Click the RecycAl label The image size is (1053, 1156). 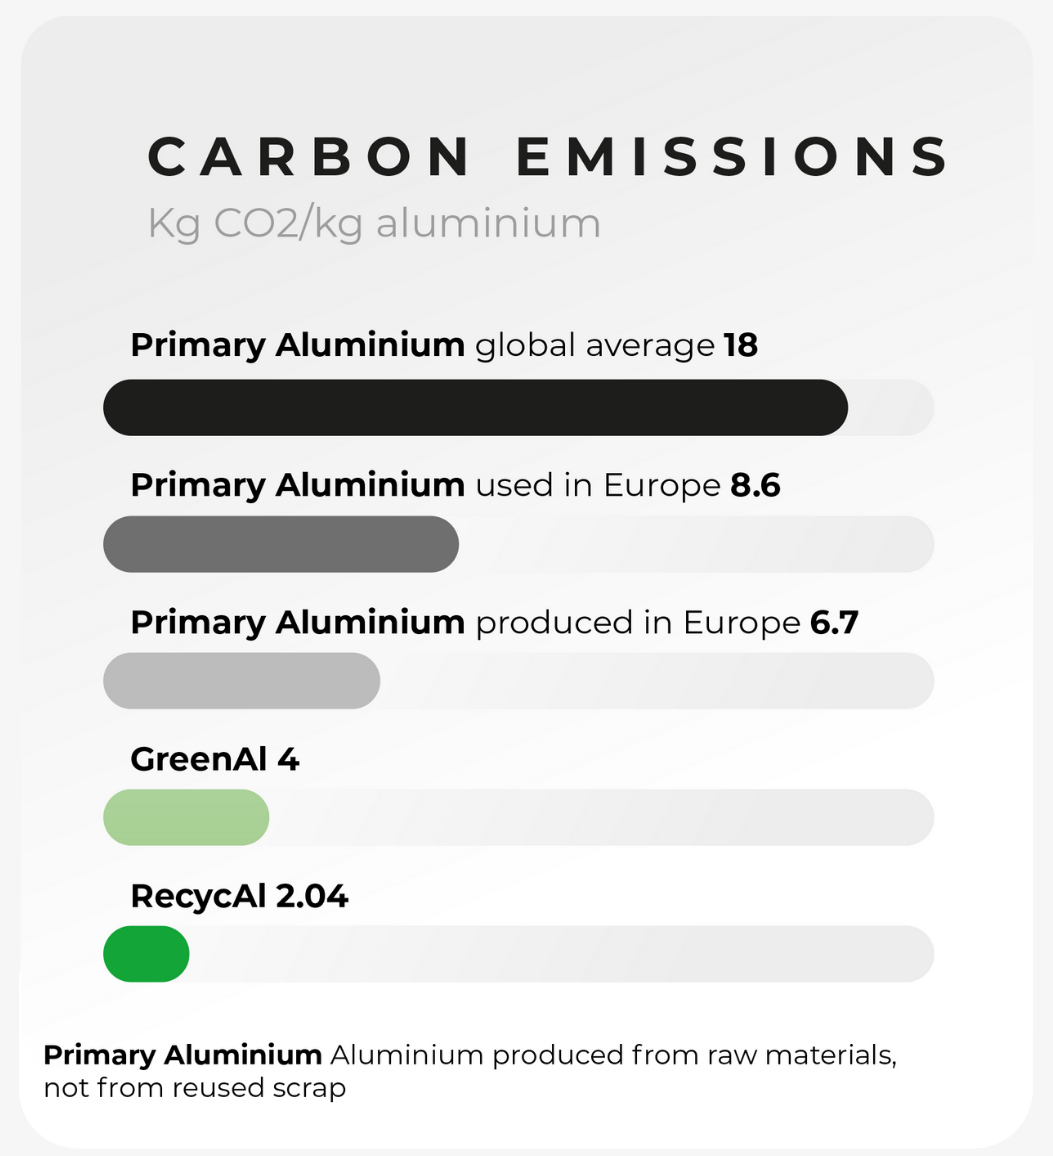(199, 897)
